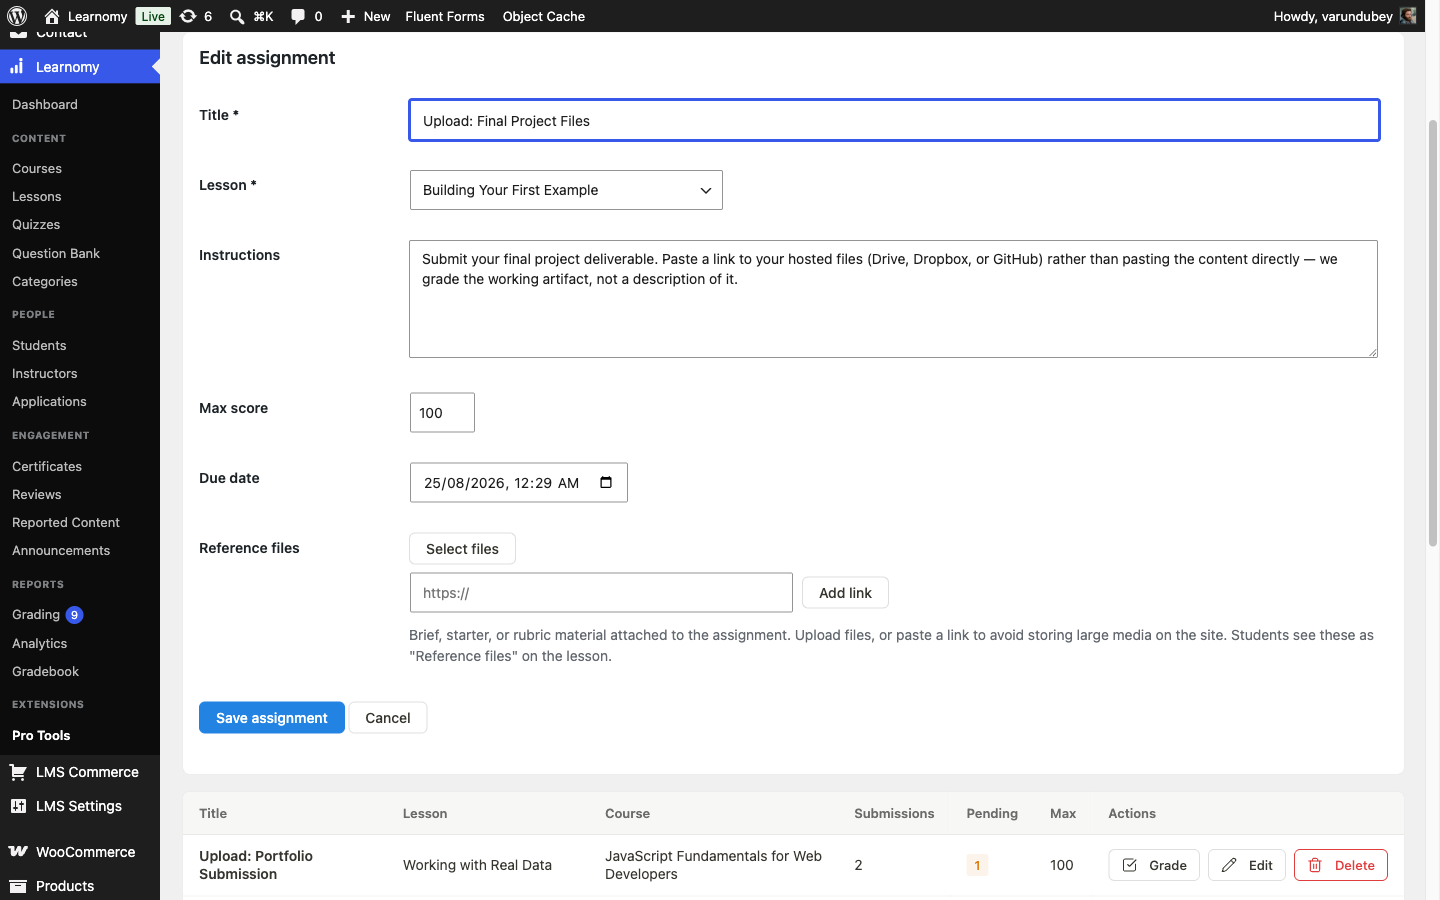The height and width of the screenshot is (900, 1440).
Task: Click the Grading pending count badge 9
Action: click(74, 615)
